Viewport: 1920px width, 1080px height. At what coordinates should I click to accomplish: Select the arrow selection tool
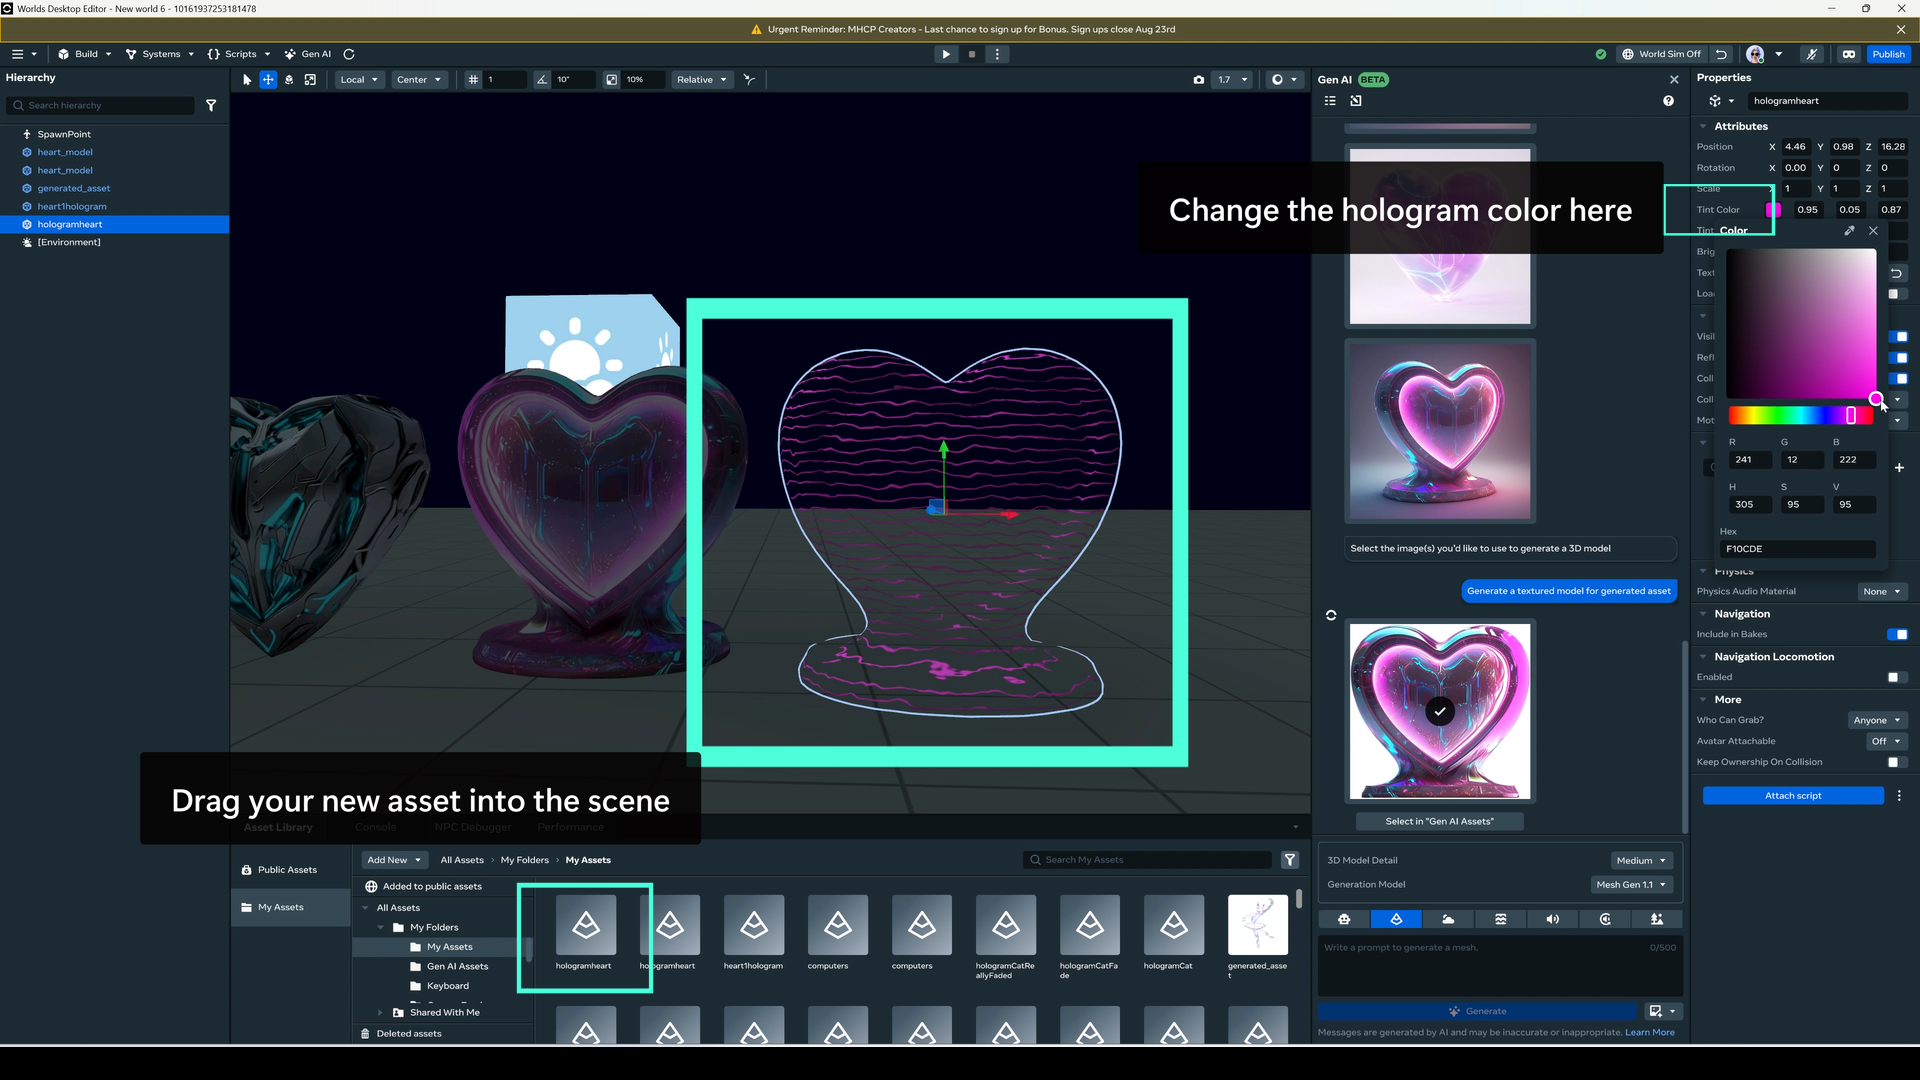click(x=246, y=80)
